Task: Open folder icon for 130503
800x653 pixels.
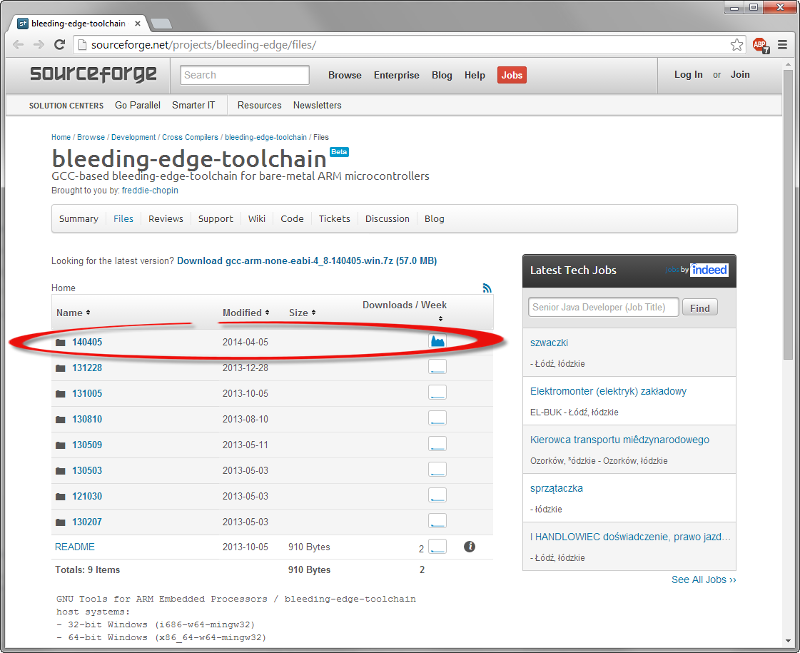Action: [x=61, y=471]
